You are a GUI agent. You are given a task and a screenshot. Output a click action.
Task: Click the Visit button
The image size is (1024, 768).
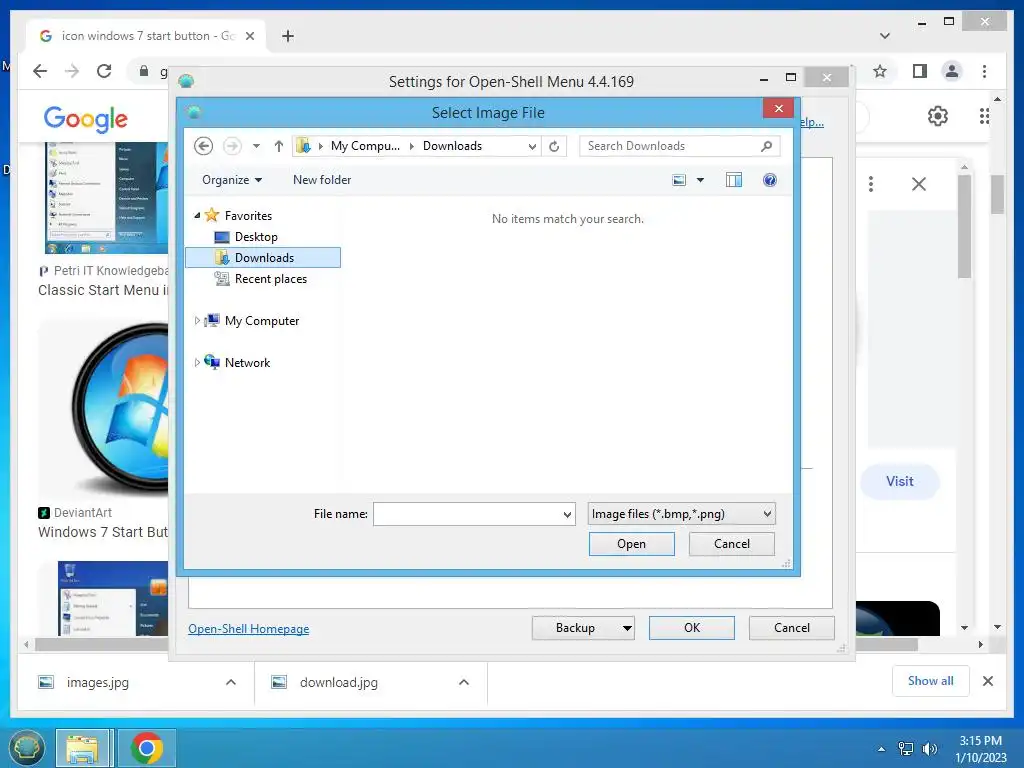point(900,481)
